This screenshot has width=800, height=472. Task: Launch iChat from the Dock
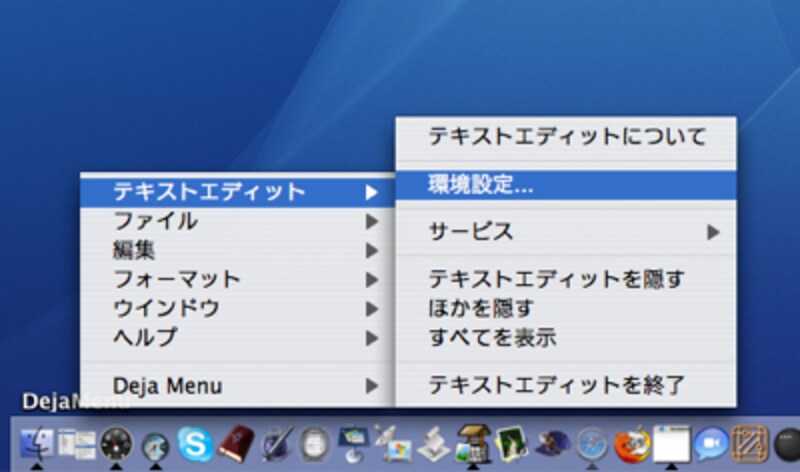click(711, 444)
